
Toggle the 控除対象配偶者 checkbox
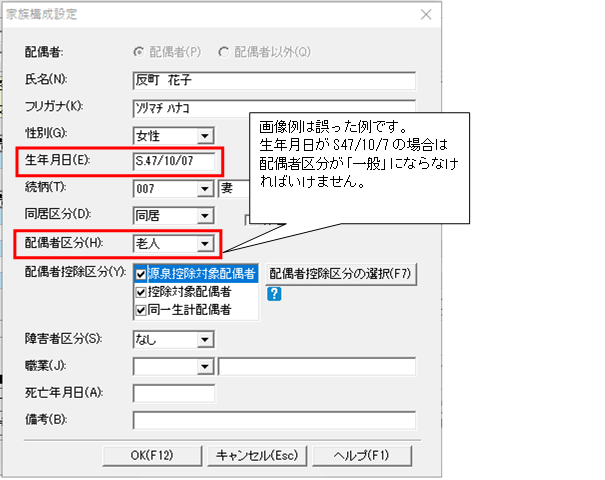pos(141,292)
